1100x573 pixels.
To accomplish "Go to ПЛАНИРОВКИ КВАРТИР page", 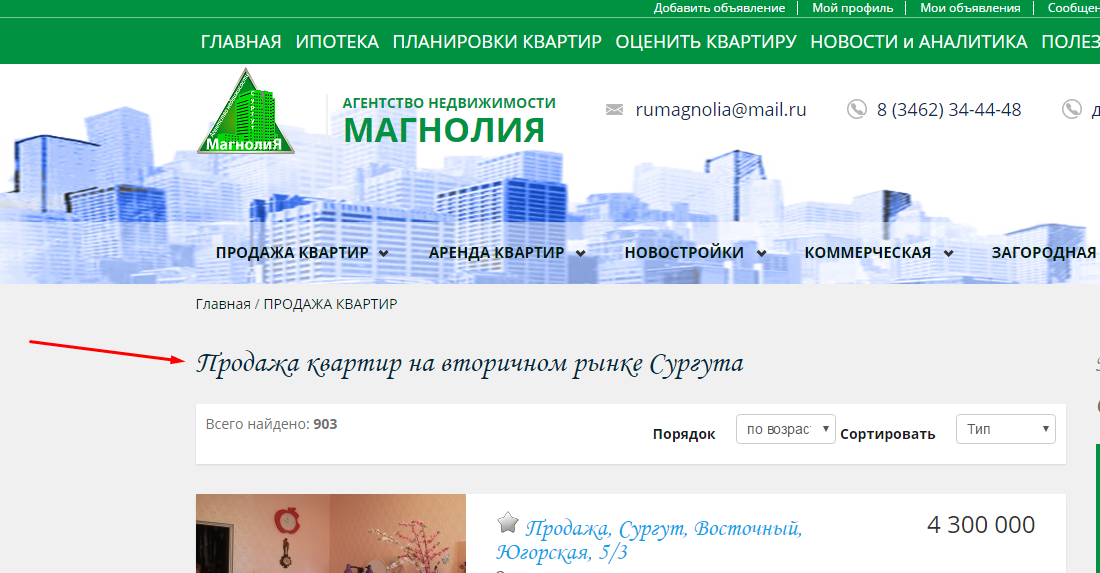I will [497, 42].
